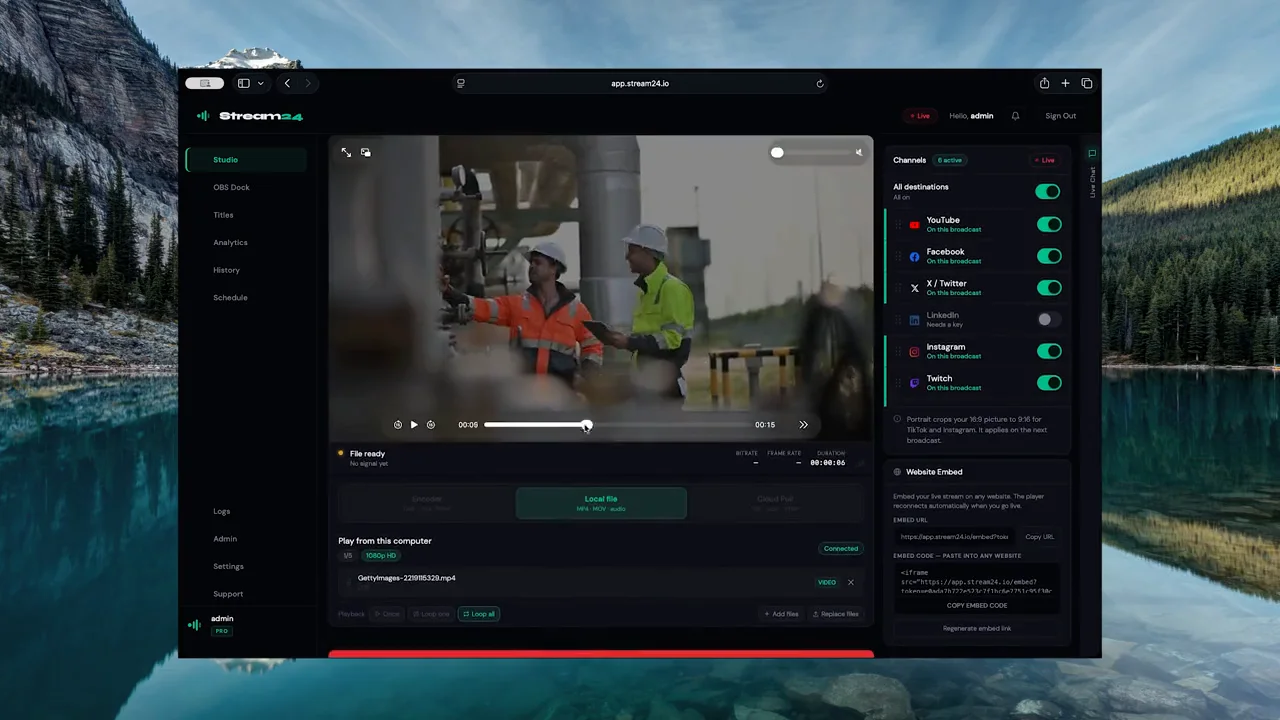Toggle the browser sidebar

(x=243, y=84)
